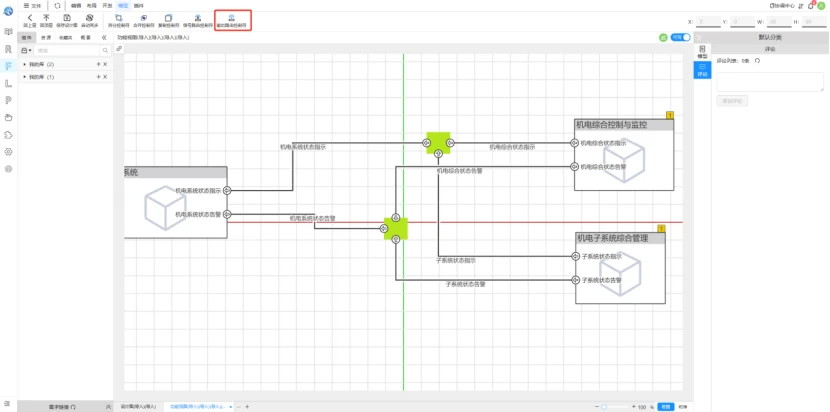Click the copy control icon (复制控制符)

point(168,18)
